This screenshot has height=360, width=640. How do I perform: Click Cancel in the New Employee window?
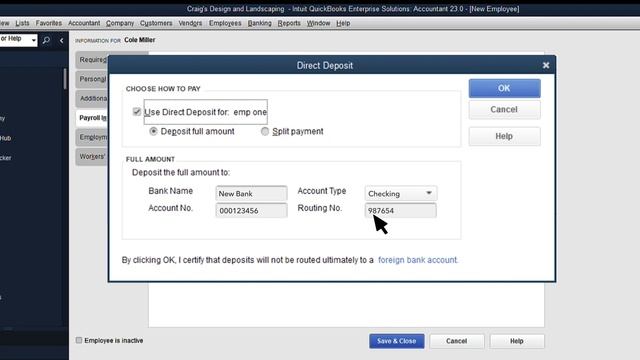(x=456, y=341)
